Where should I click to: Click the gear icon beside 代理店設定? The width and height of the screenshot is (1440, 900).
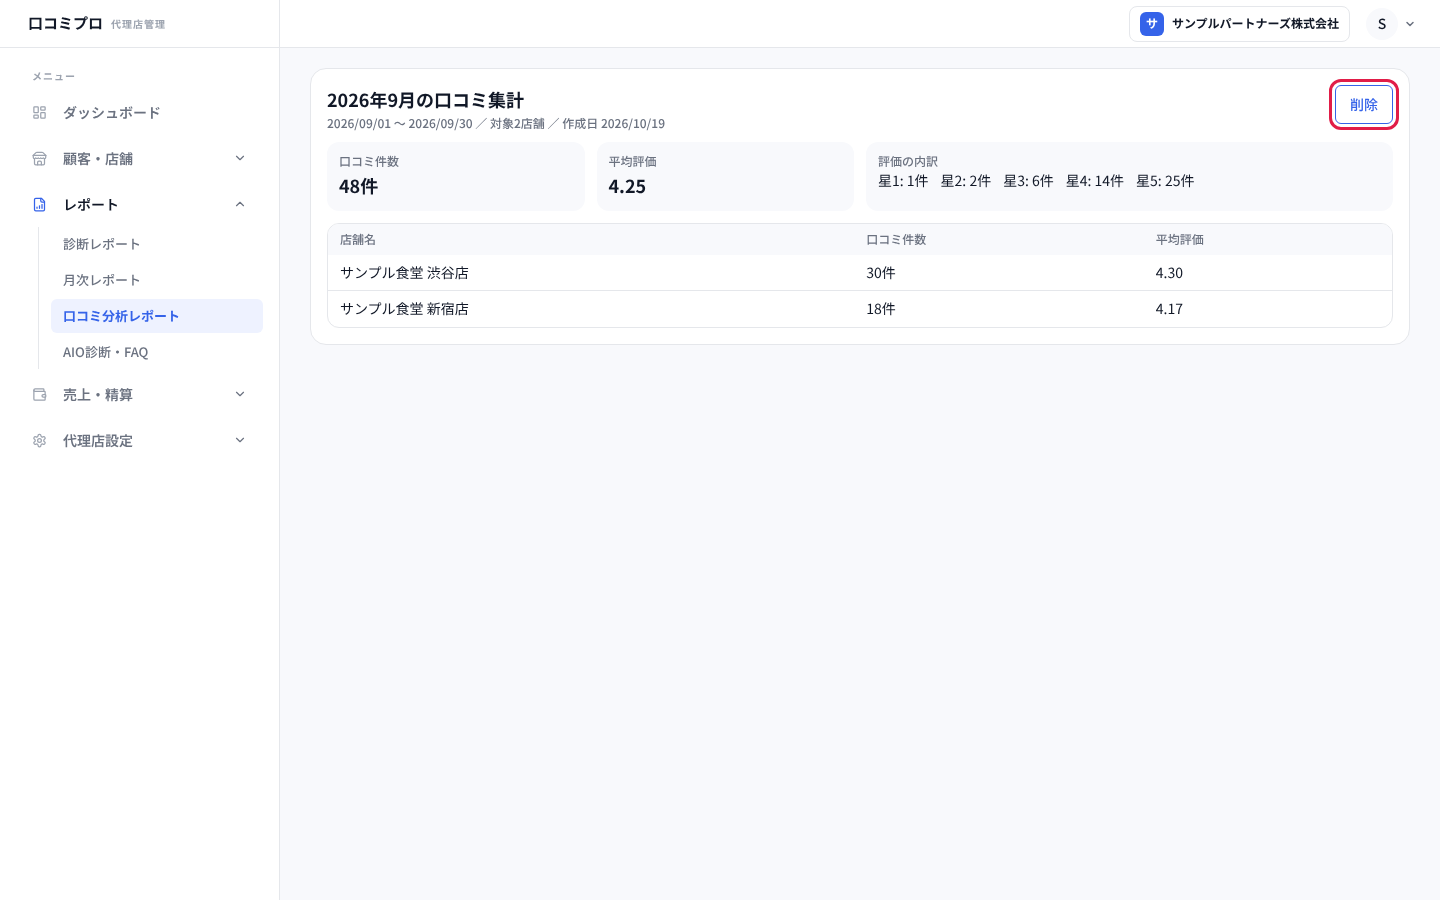coord(40,441)
